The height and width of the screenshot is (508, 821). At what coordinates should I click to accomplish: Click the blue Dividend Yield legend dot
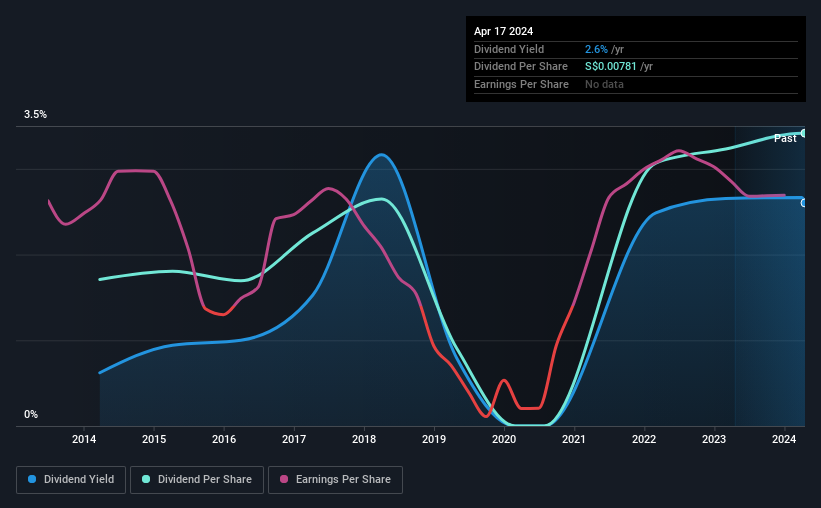(32, 479)
